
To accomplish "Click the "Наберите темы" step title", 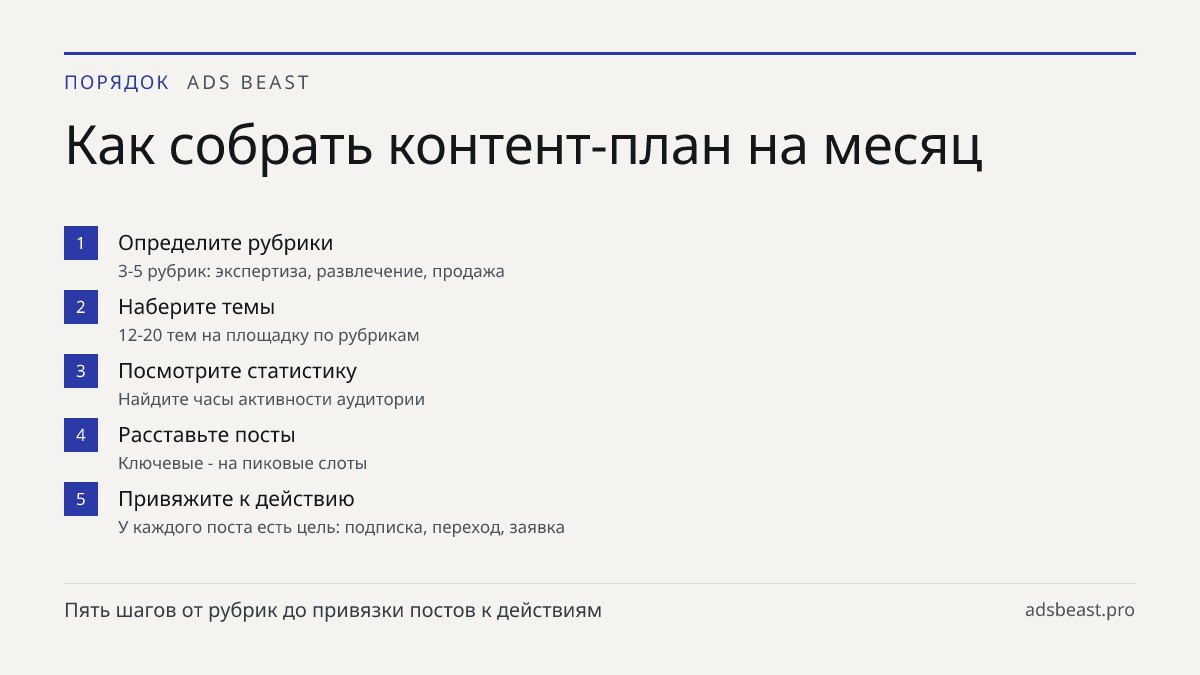I will [197, 307].
